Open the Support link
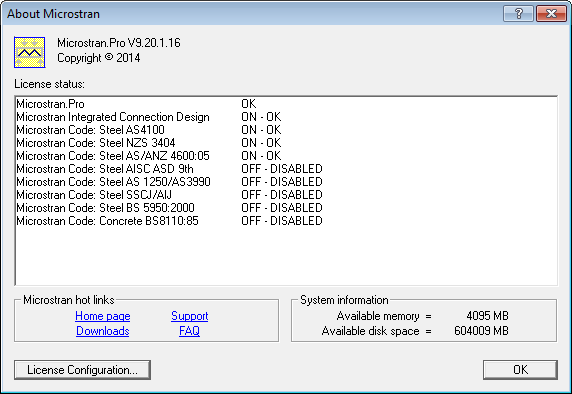 (190, 316)
